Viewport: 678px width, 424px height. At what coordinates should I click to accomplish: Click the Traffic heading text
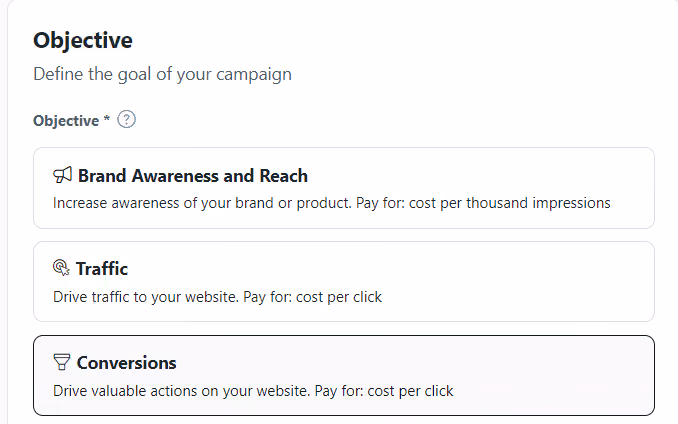click(x=102, y=269)
